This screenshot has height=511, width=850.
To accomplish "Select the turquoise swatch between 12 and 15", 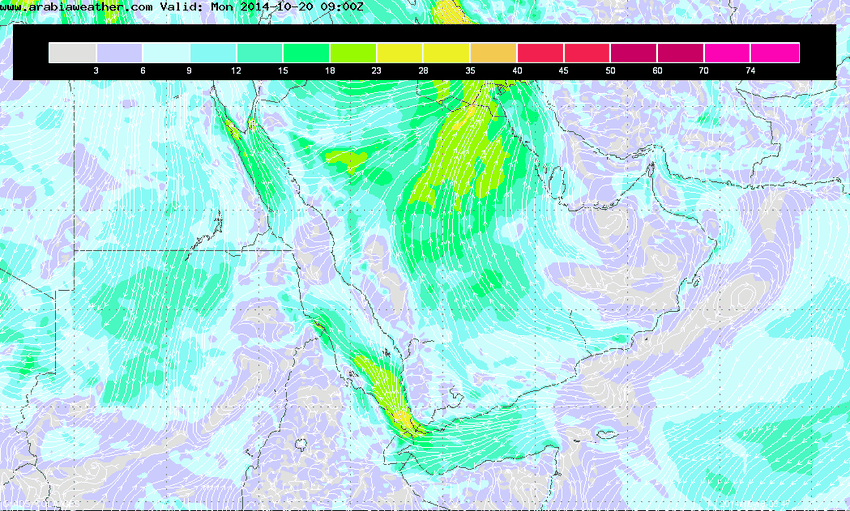I will (x=260, y=52).
